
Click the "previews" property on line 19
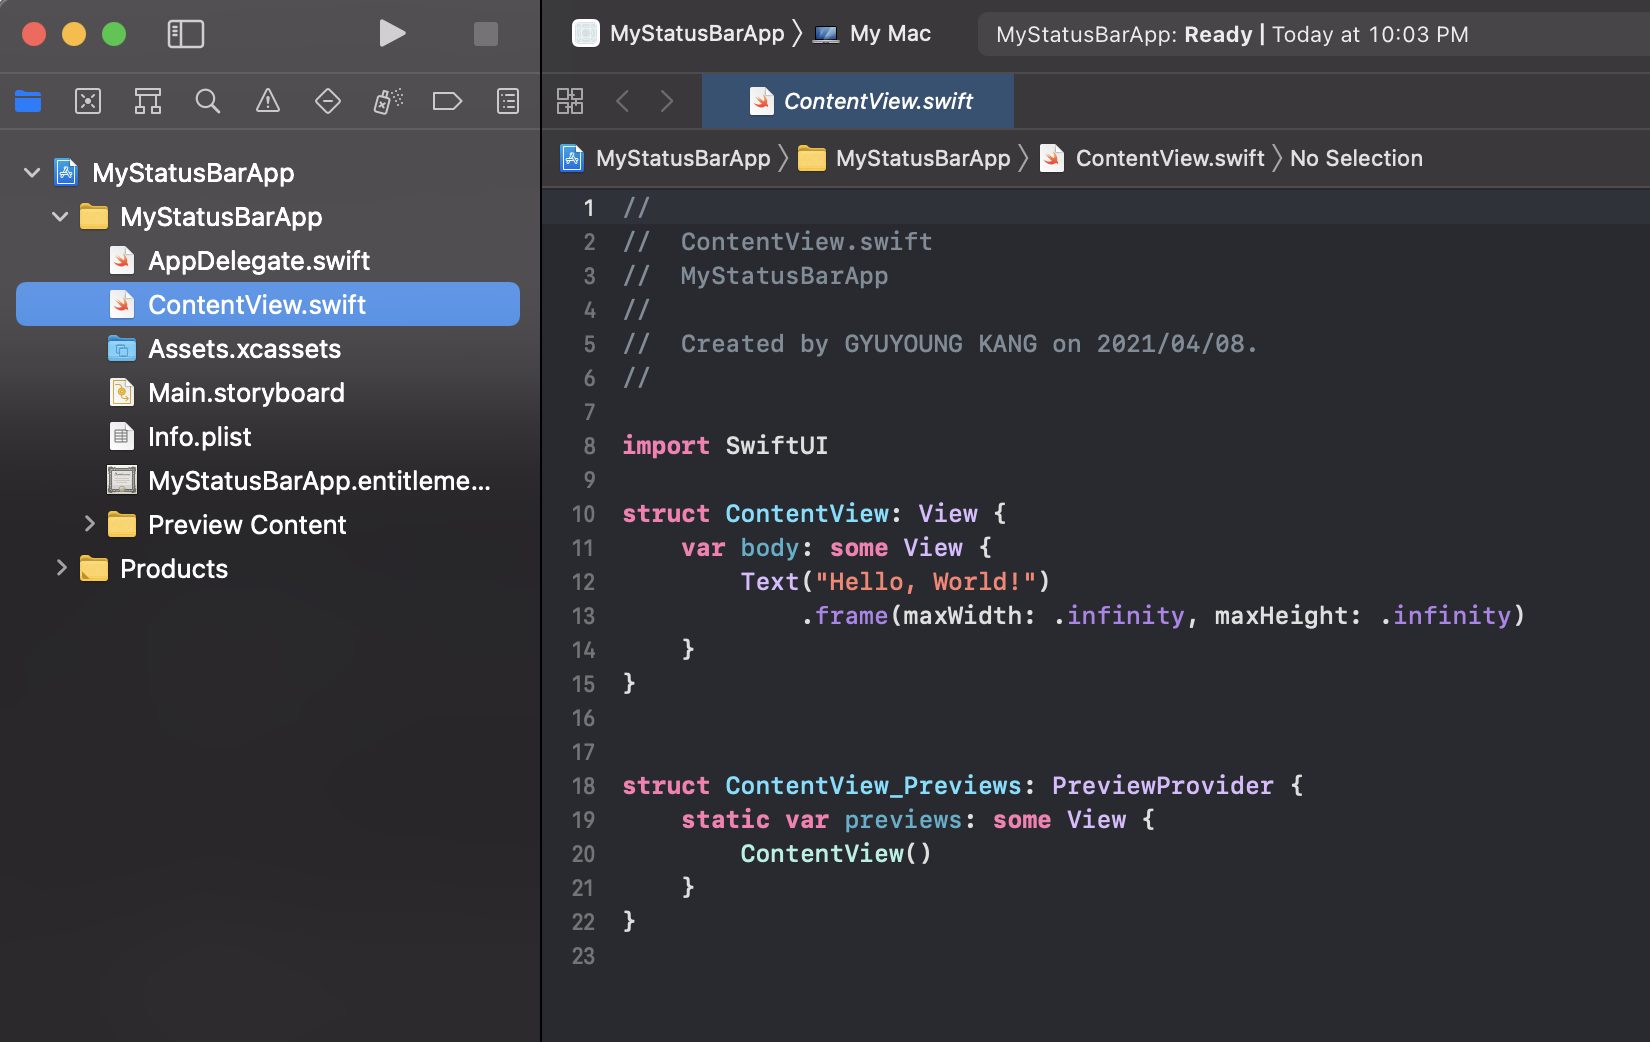903,820
